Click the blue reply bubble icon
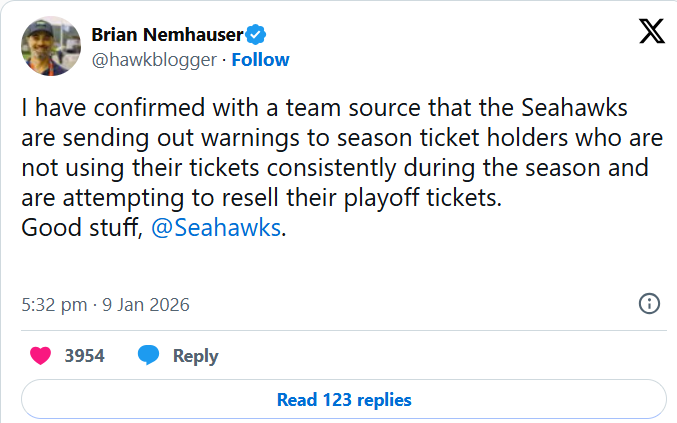 tap(149, 355)
